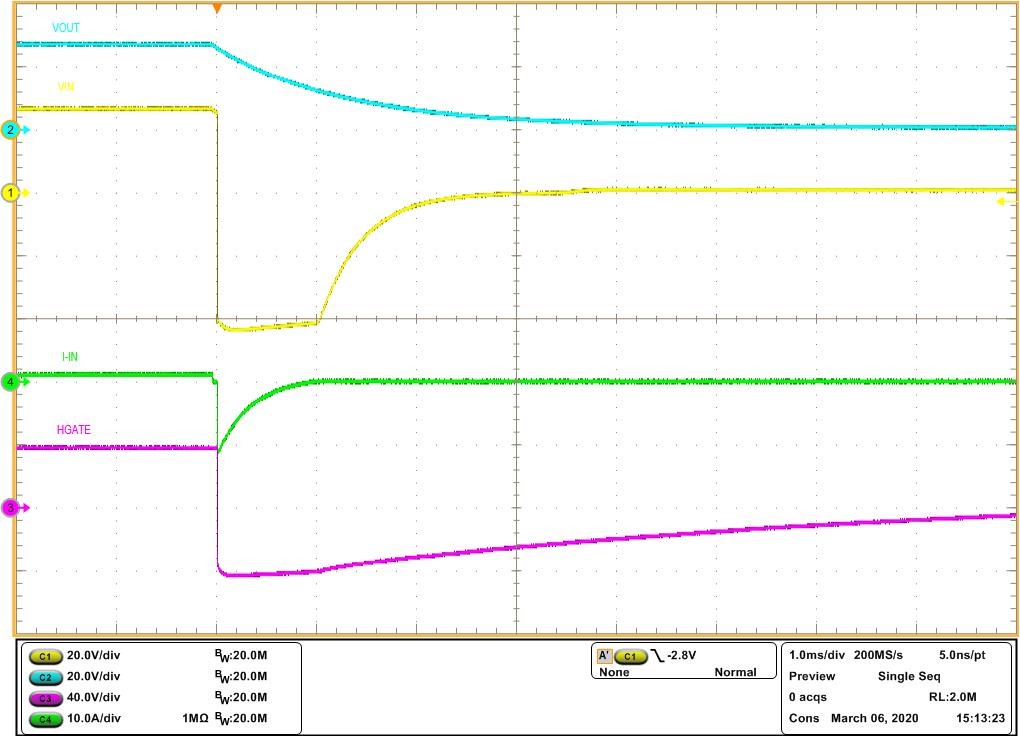Click the falling-edge trigger slope symbol
Screen dimensions: 1020x736
(657, 656)
